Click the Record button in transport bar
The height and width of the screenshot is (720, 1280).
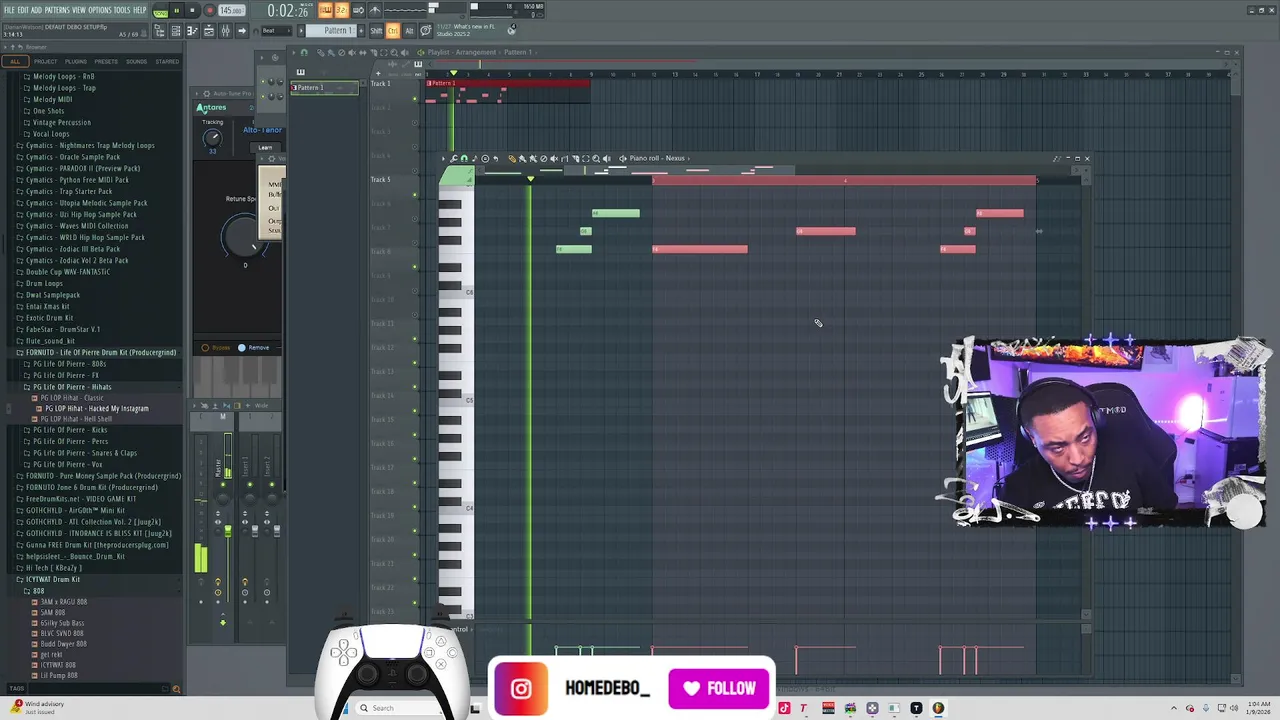pos(210,10)
